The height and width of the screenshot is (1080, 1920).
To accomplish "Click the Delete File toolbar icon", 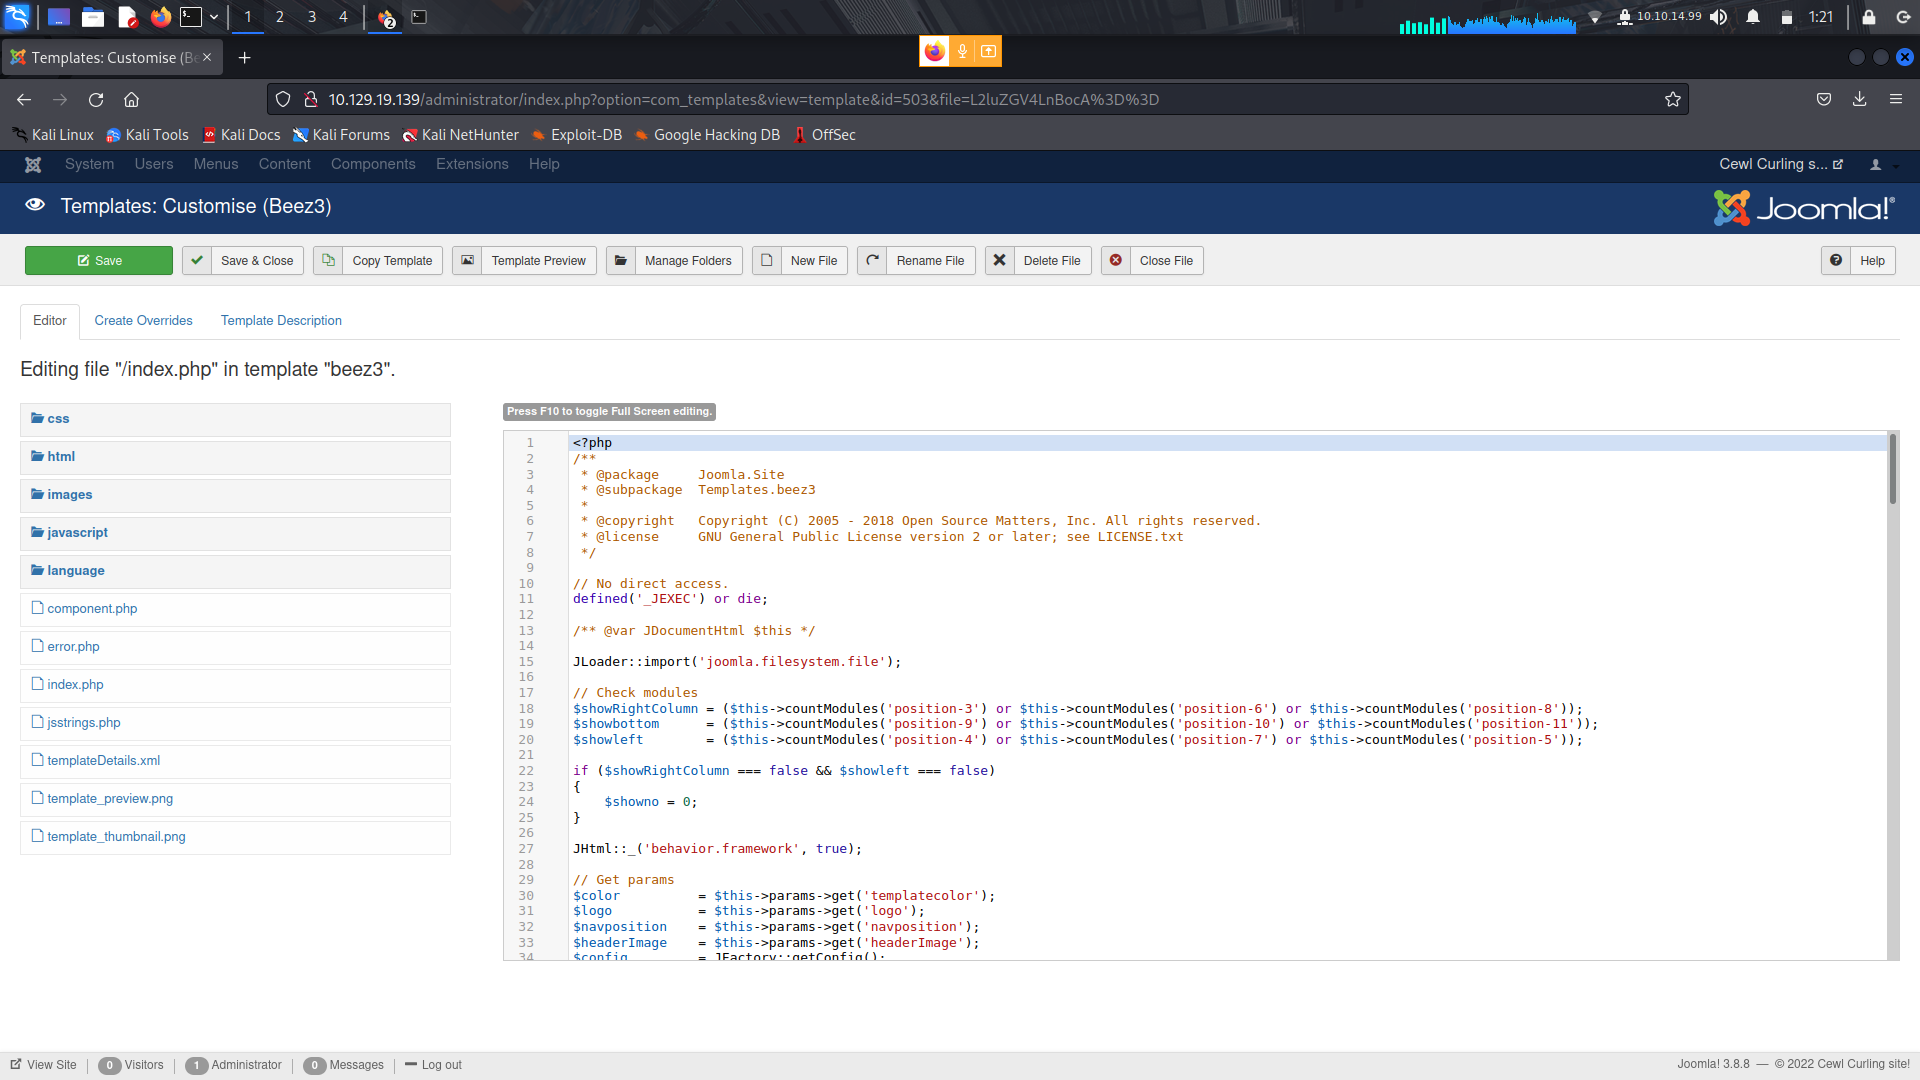I will 999,261.
